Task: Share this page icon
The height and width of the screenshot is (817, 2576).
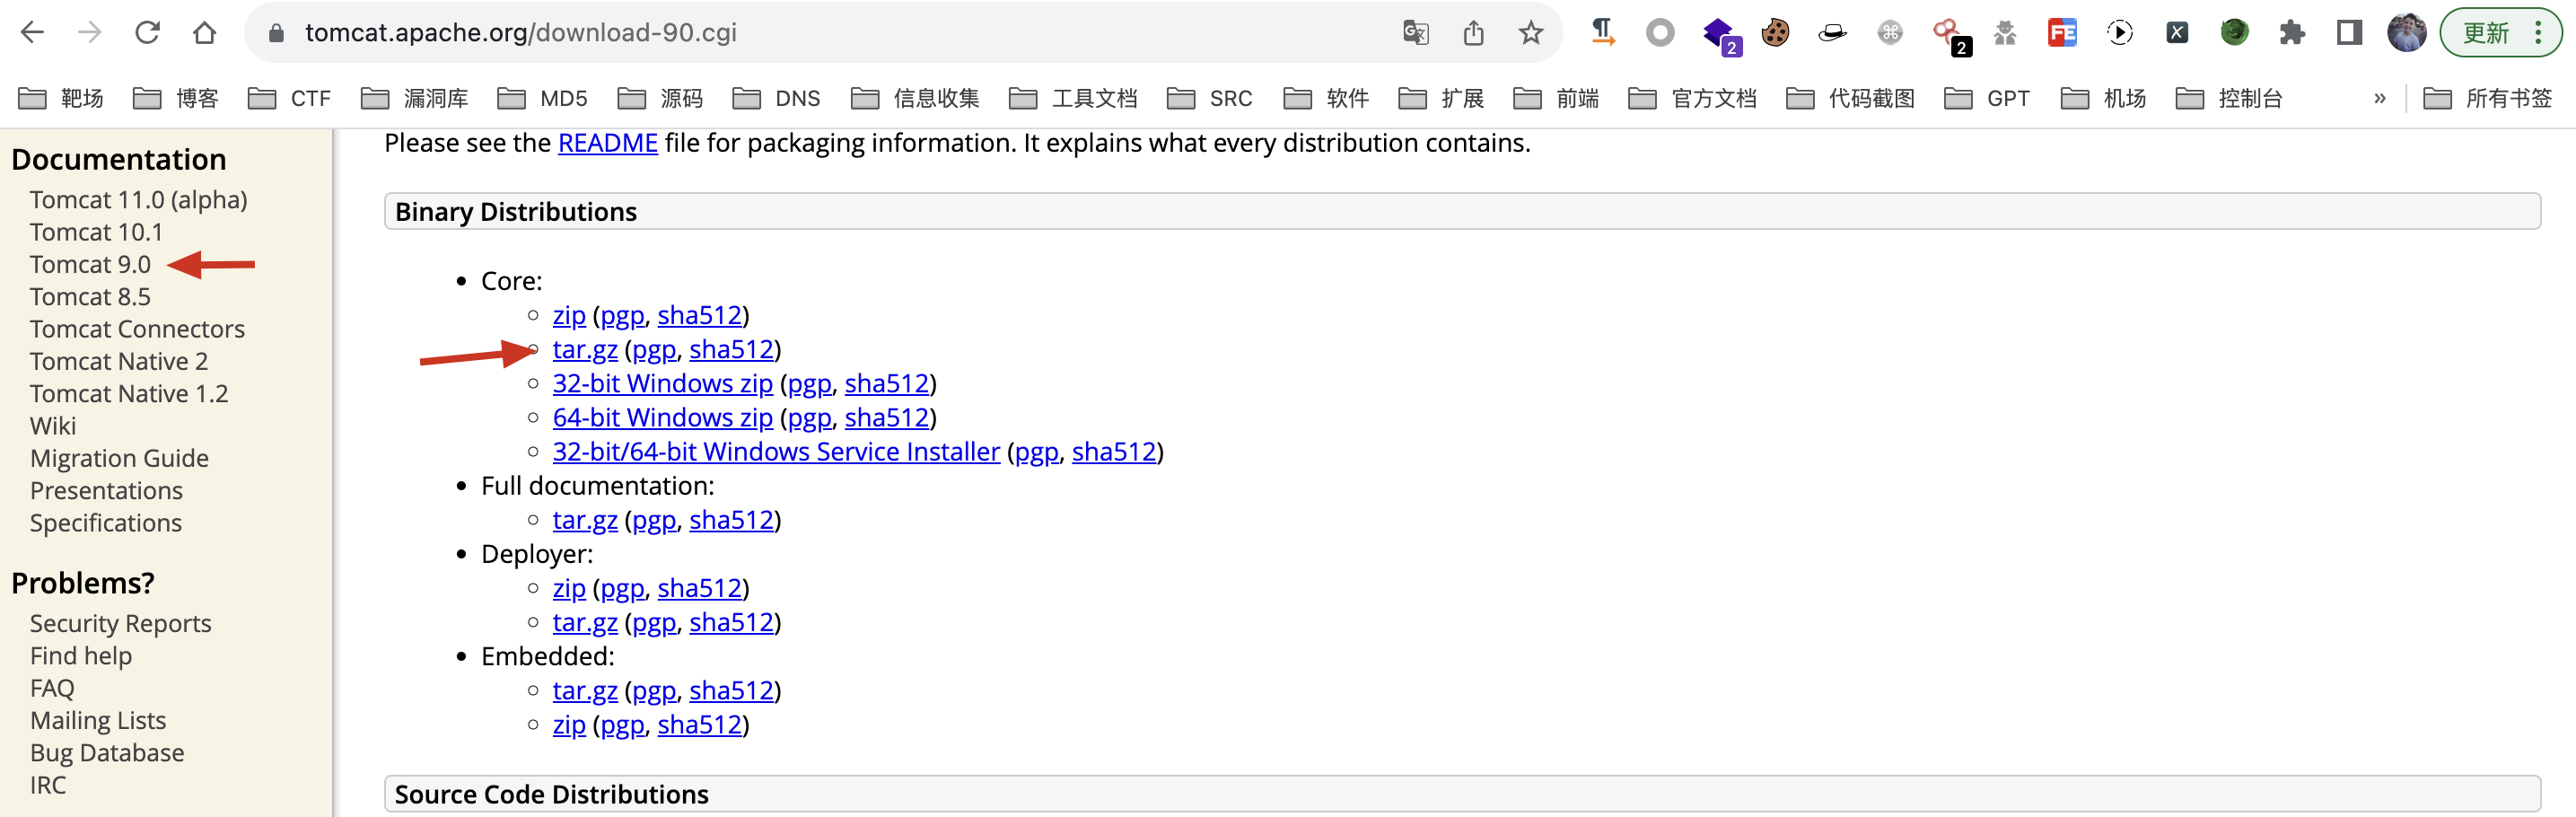Action: point(1473,33)
